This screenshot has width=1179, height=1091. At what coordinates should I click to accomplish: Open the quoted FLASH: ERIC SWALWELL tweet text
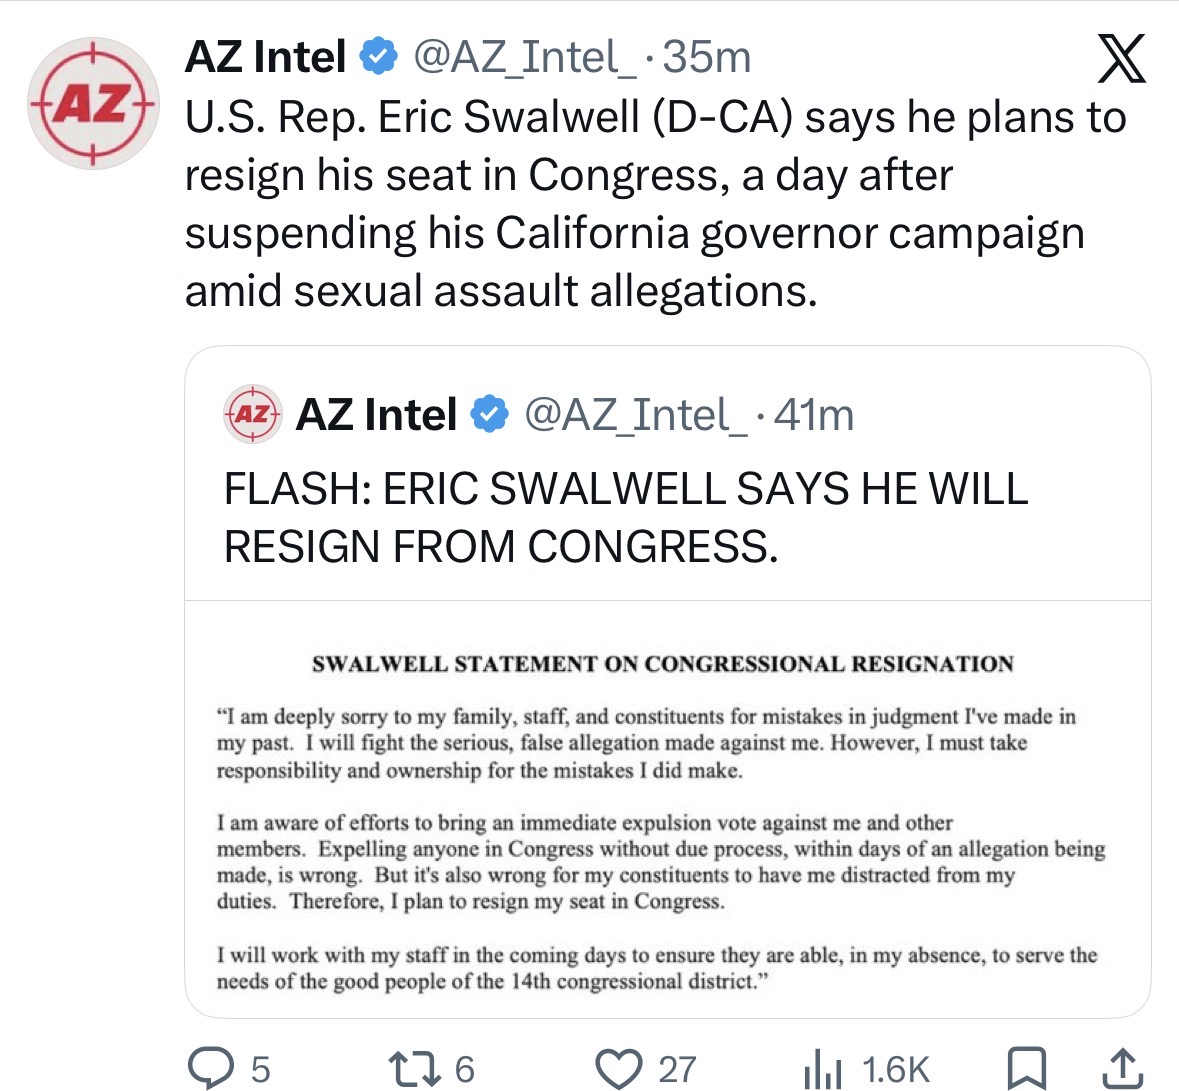(626, 517)
